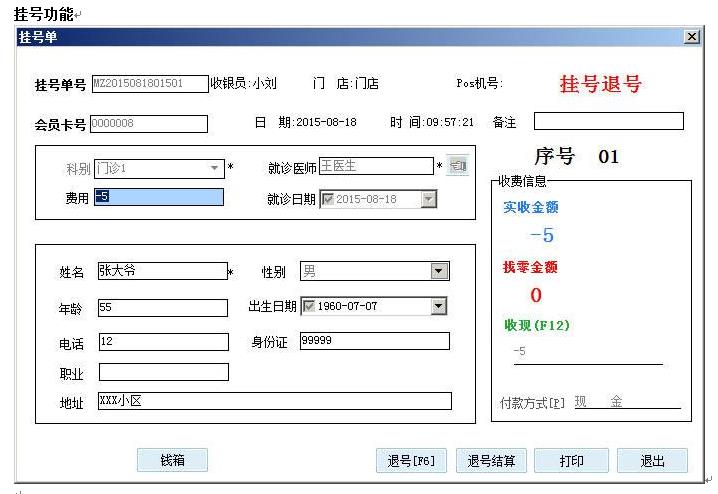
Task: Click the 退号结算 settlement button
Action: [x=491, y=461]
